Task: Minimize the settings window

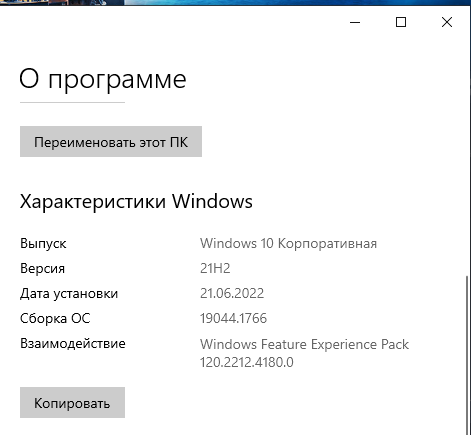Action: click(355, 22)
